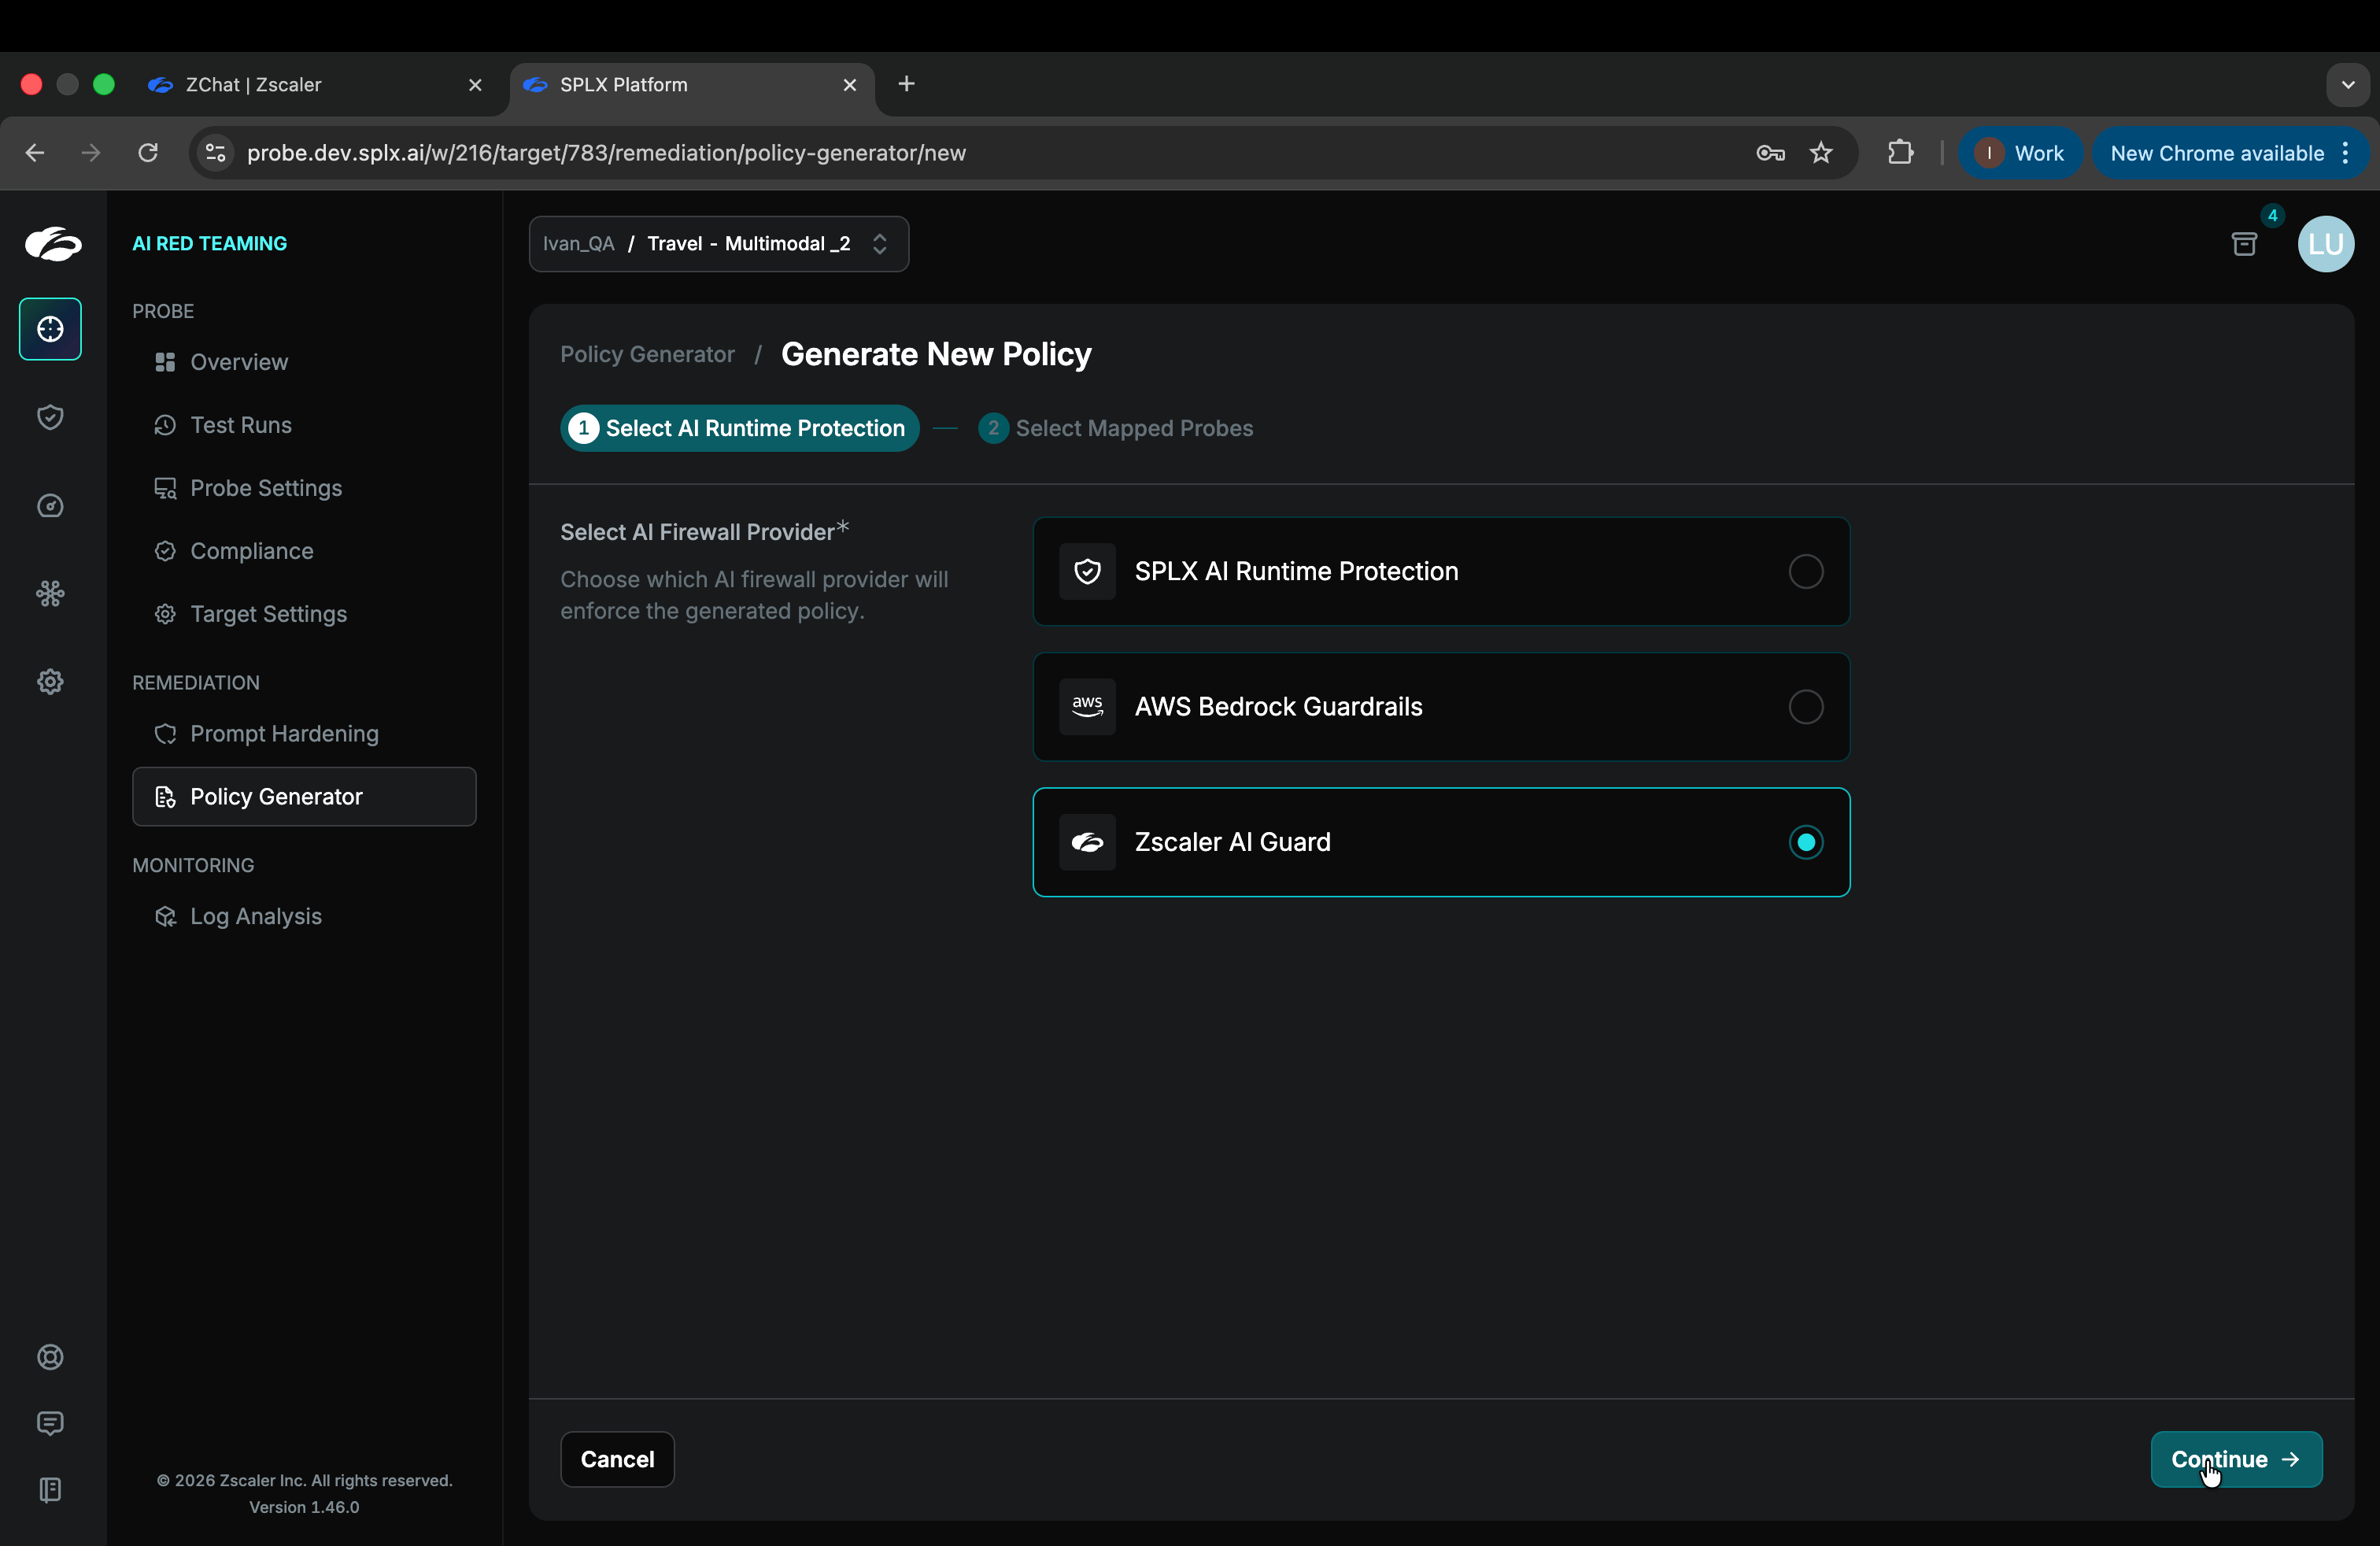Click the flower-shaped integrations icon
This screenshot has height=1546, width=2380.
pos(50,594)
